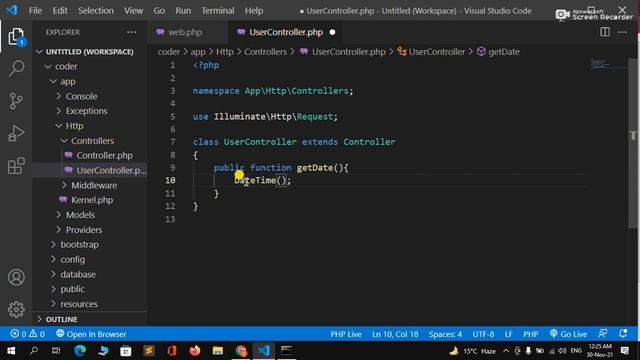640x360 pixels.
Task: Click Controllers in the breadcrumb
Action: click(x=265, y=52)
